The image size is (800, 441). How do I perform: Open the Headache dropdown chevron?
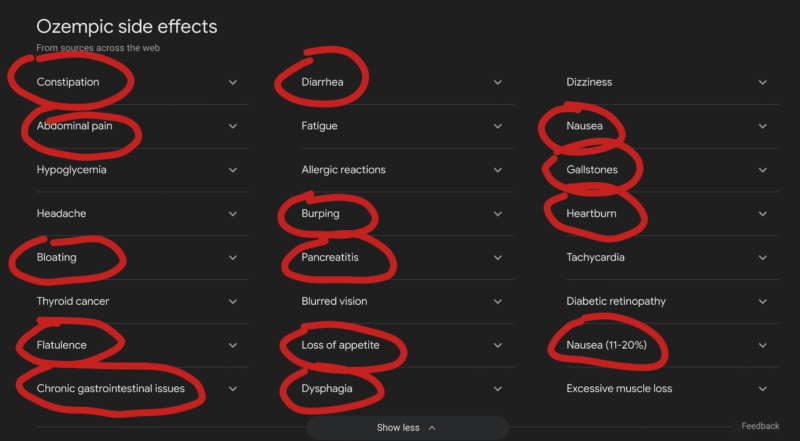pyautogui.click(x=232, y=214)
